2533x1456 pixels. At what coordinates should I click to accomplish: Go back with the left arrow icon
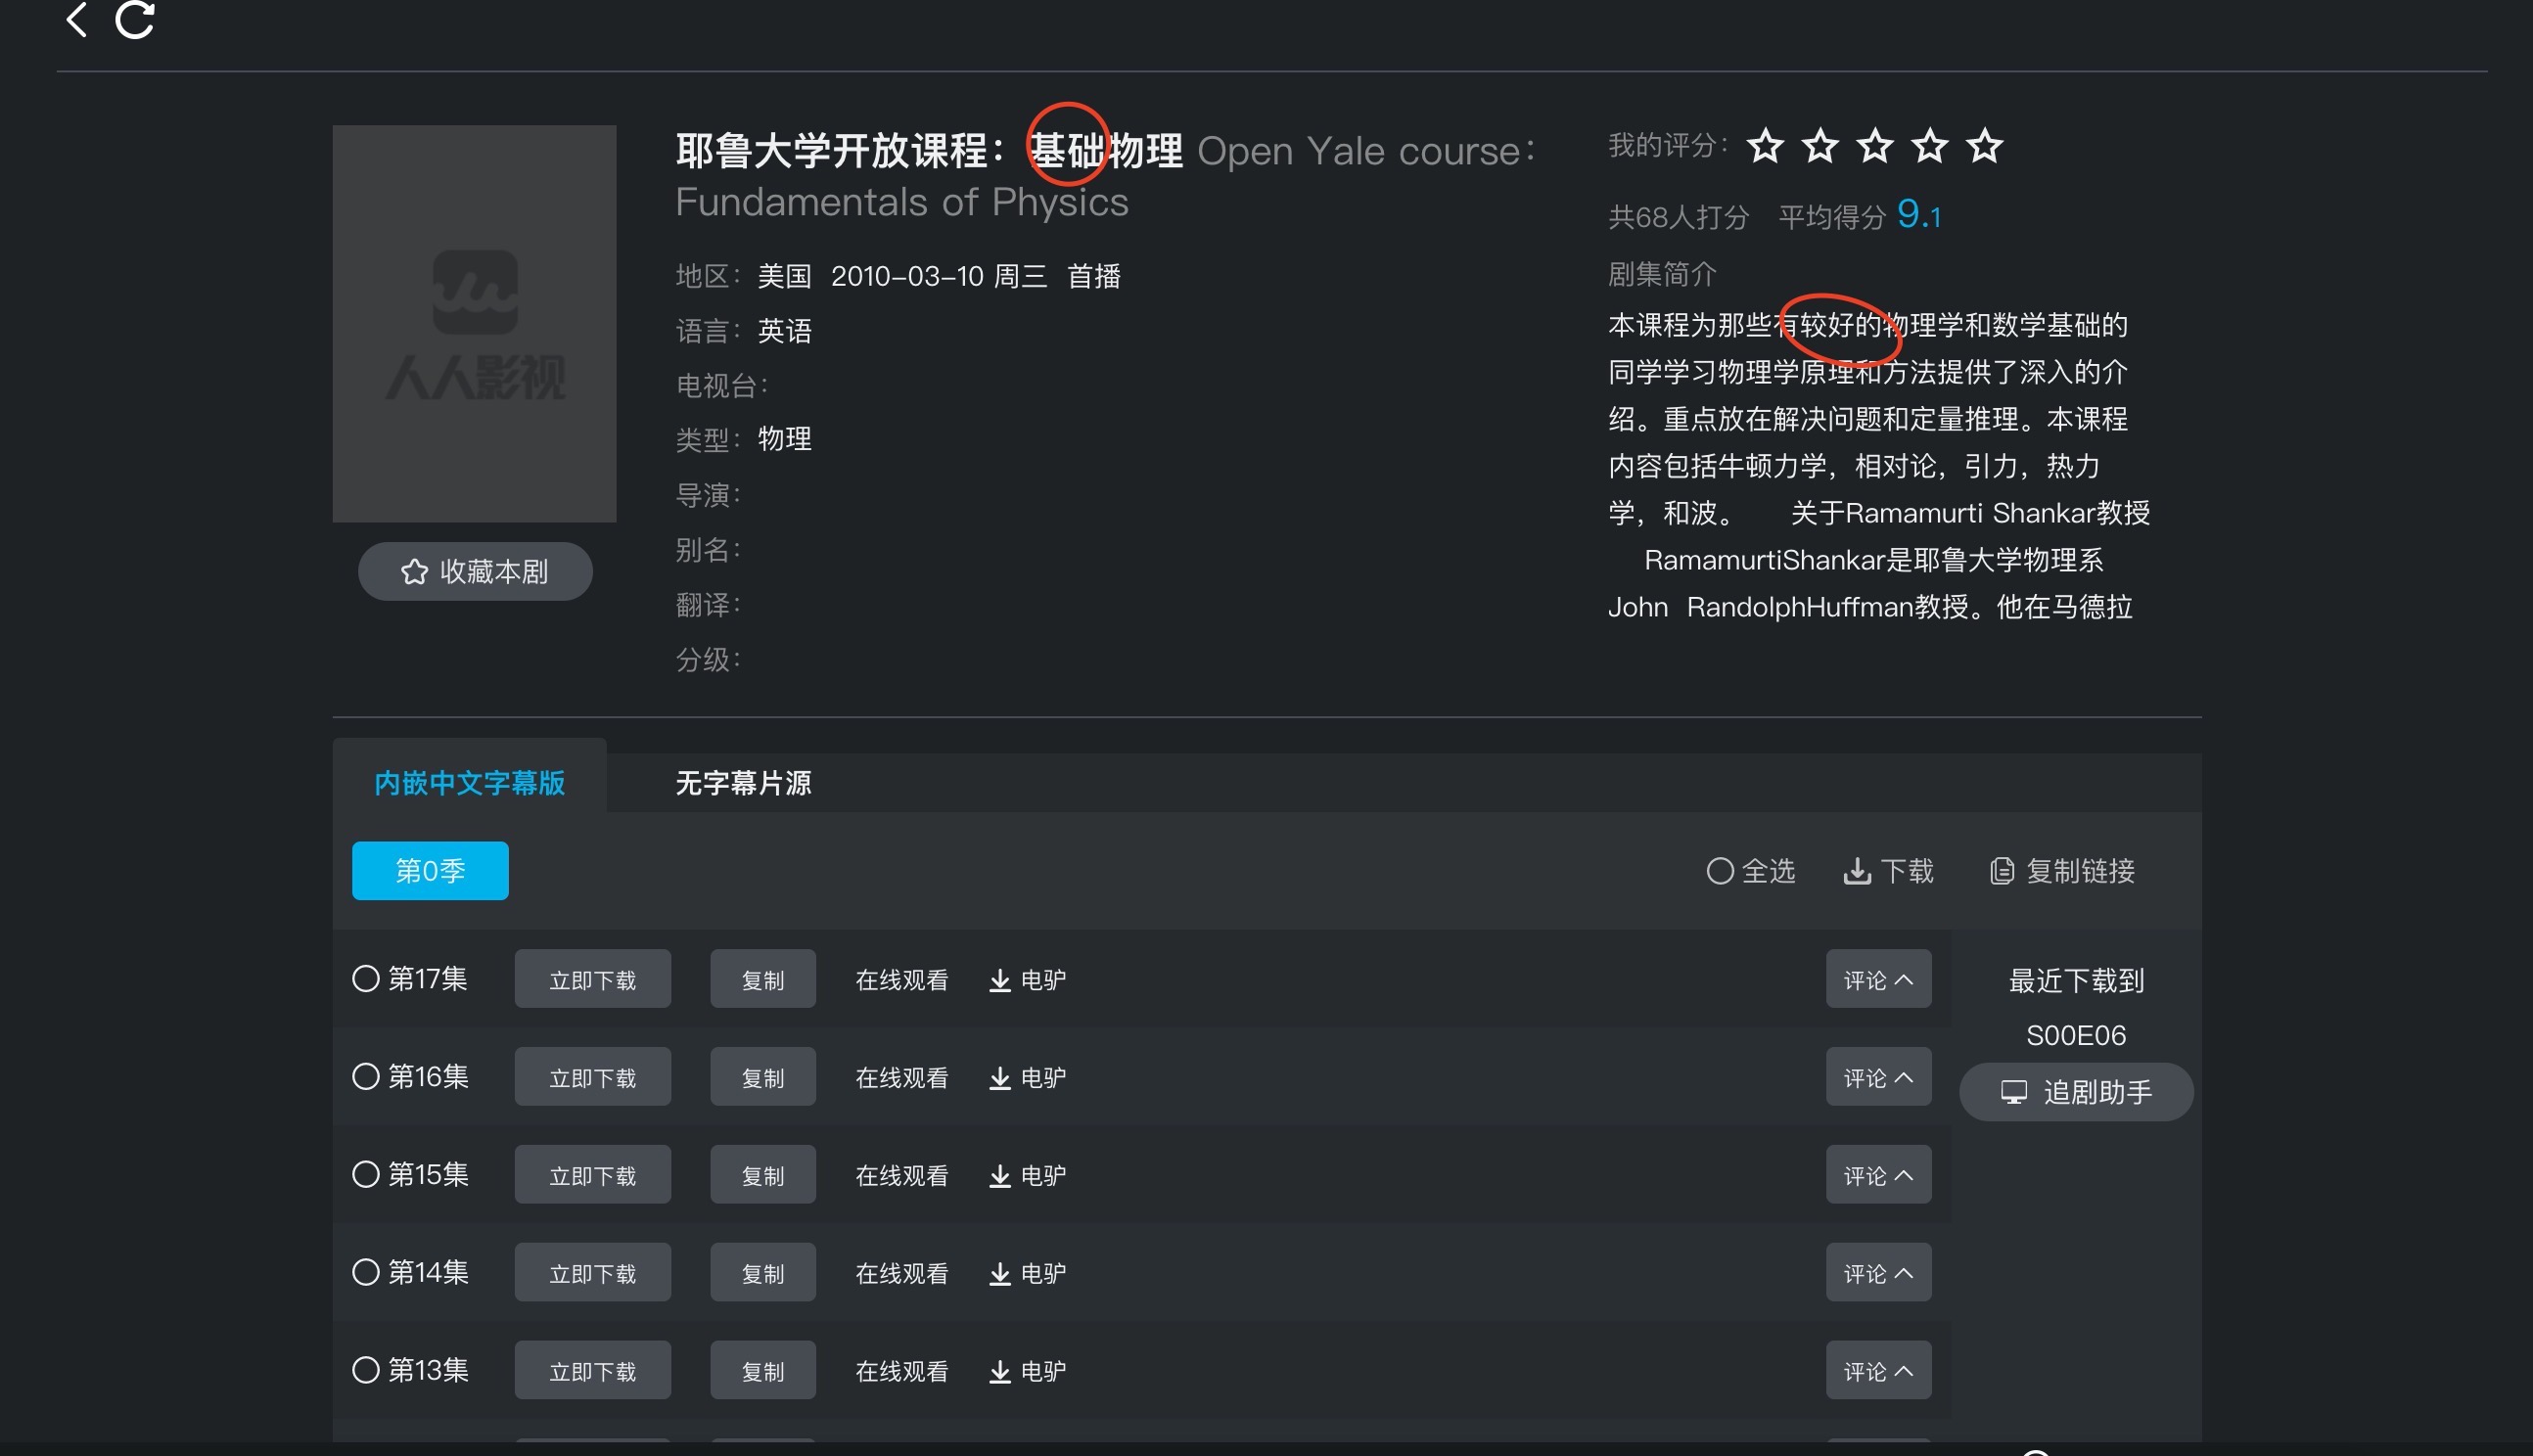77,19
